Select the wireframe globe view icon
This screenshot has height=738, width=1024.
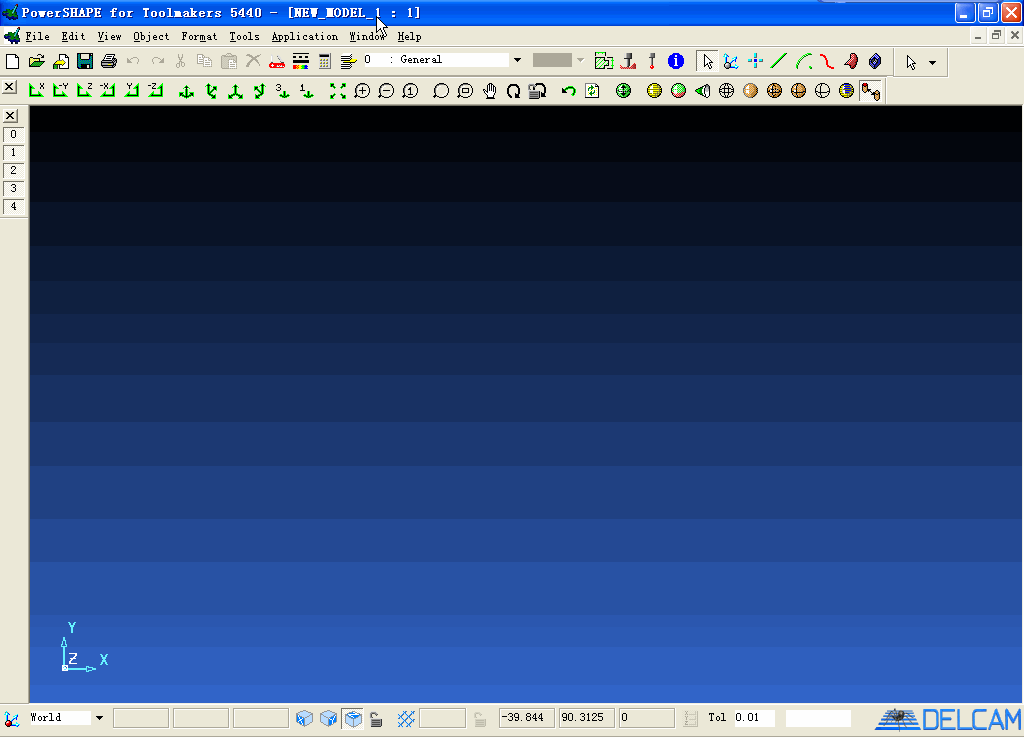point(726,91)
